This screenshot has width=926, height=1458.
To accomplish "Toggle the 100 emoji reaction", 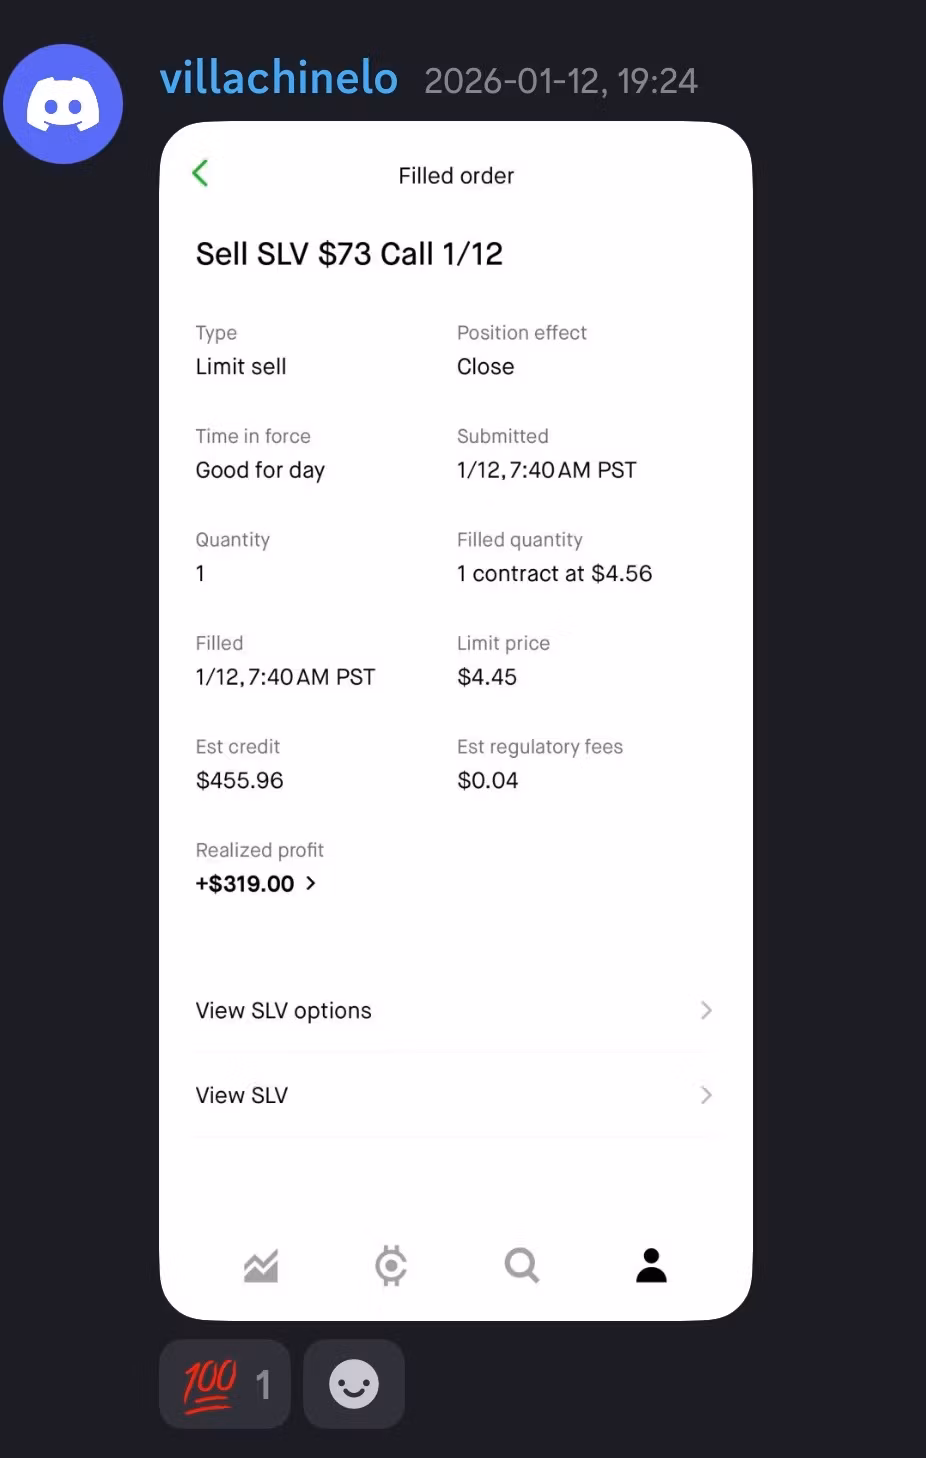I will coord(225,1384).
